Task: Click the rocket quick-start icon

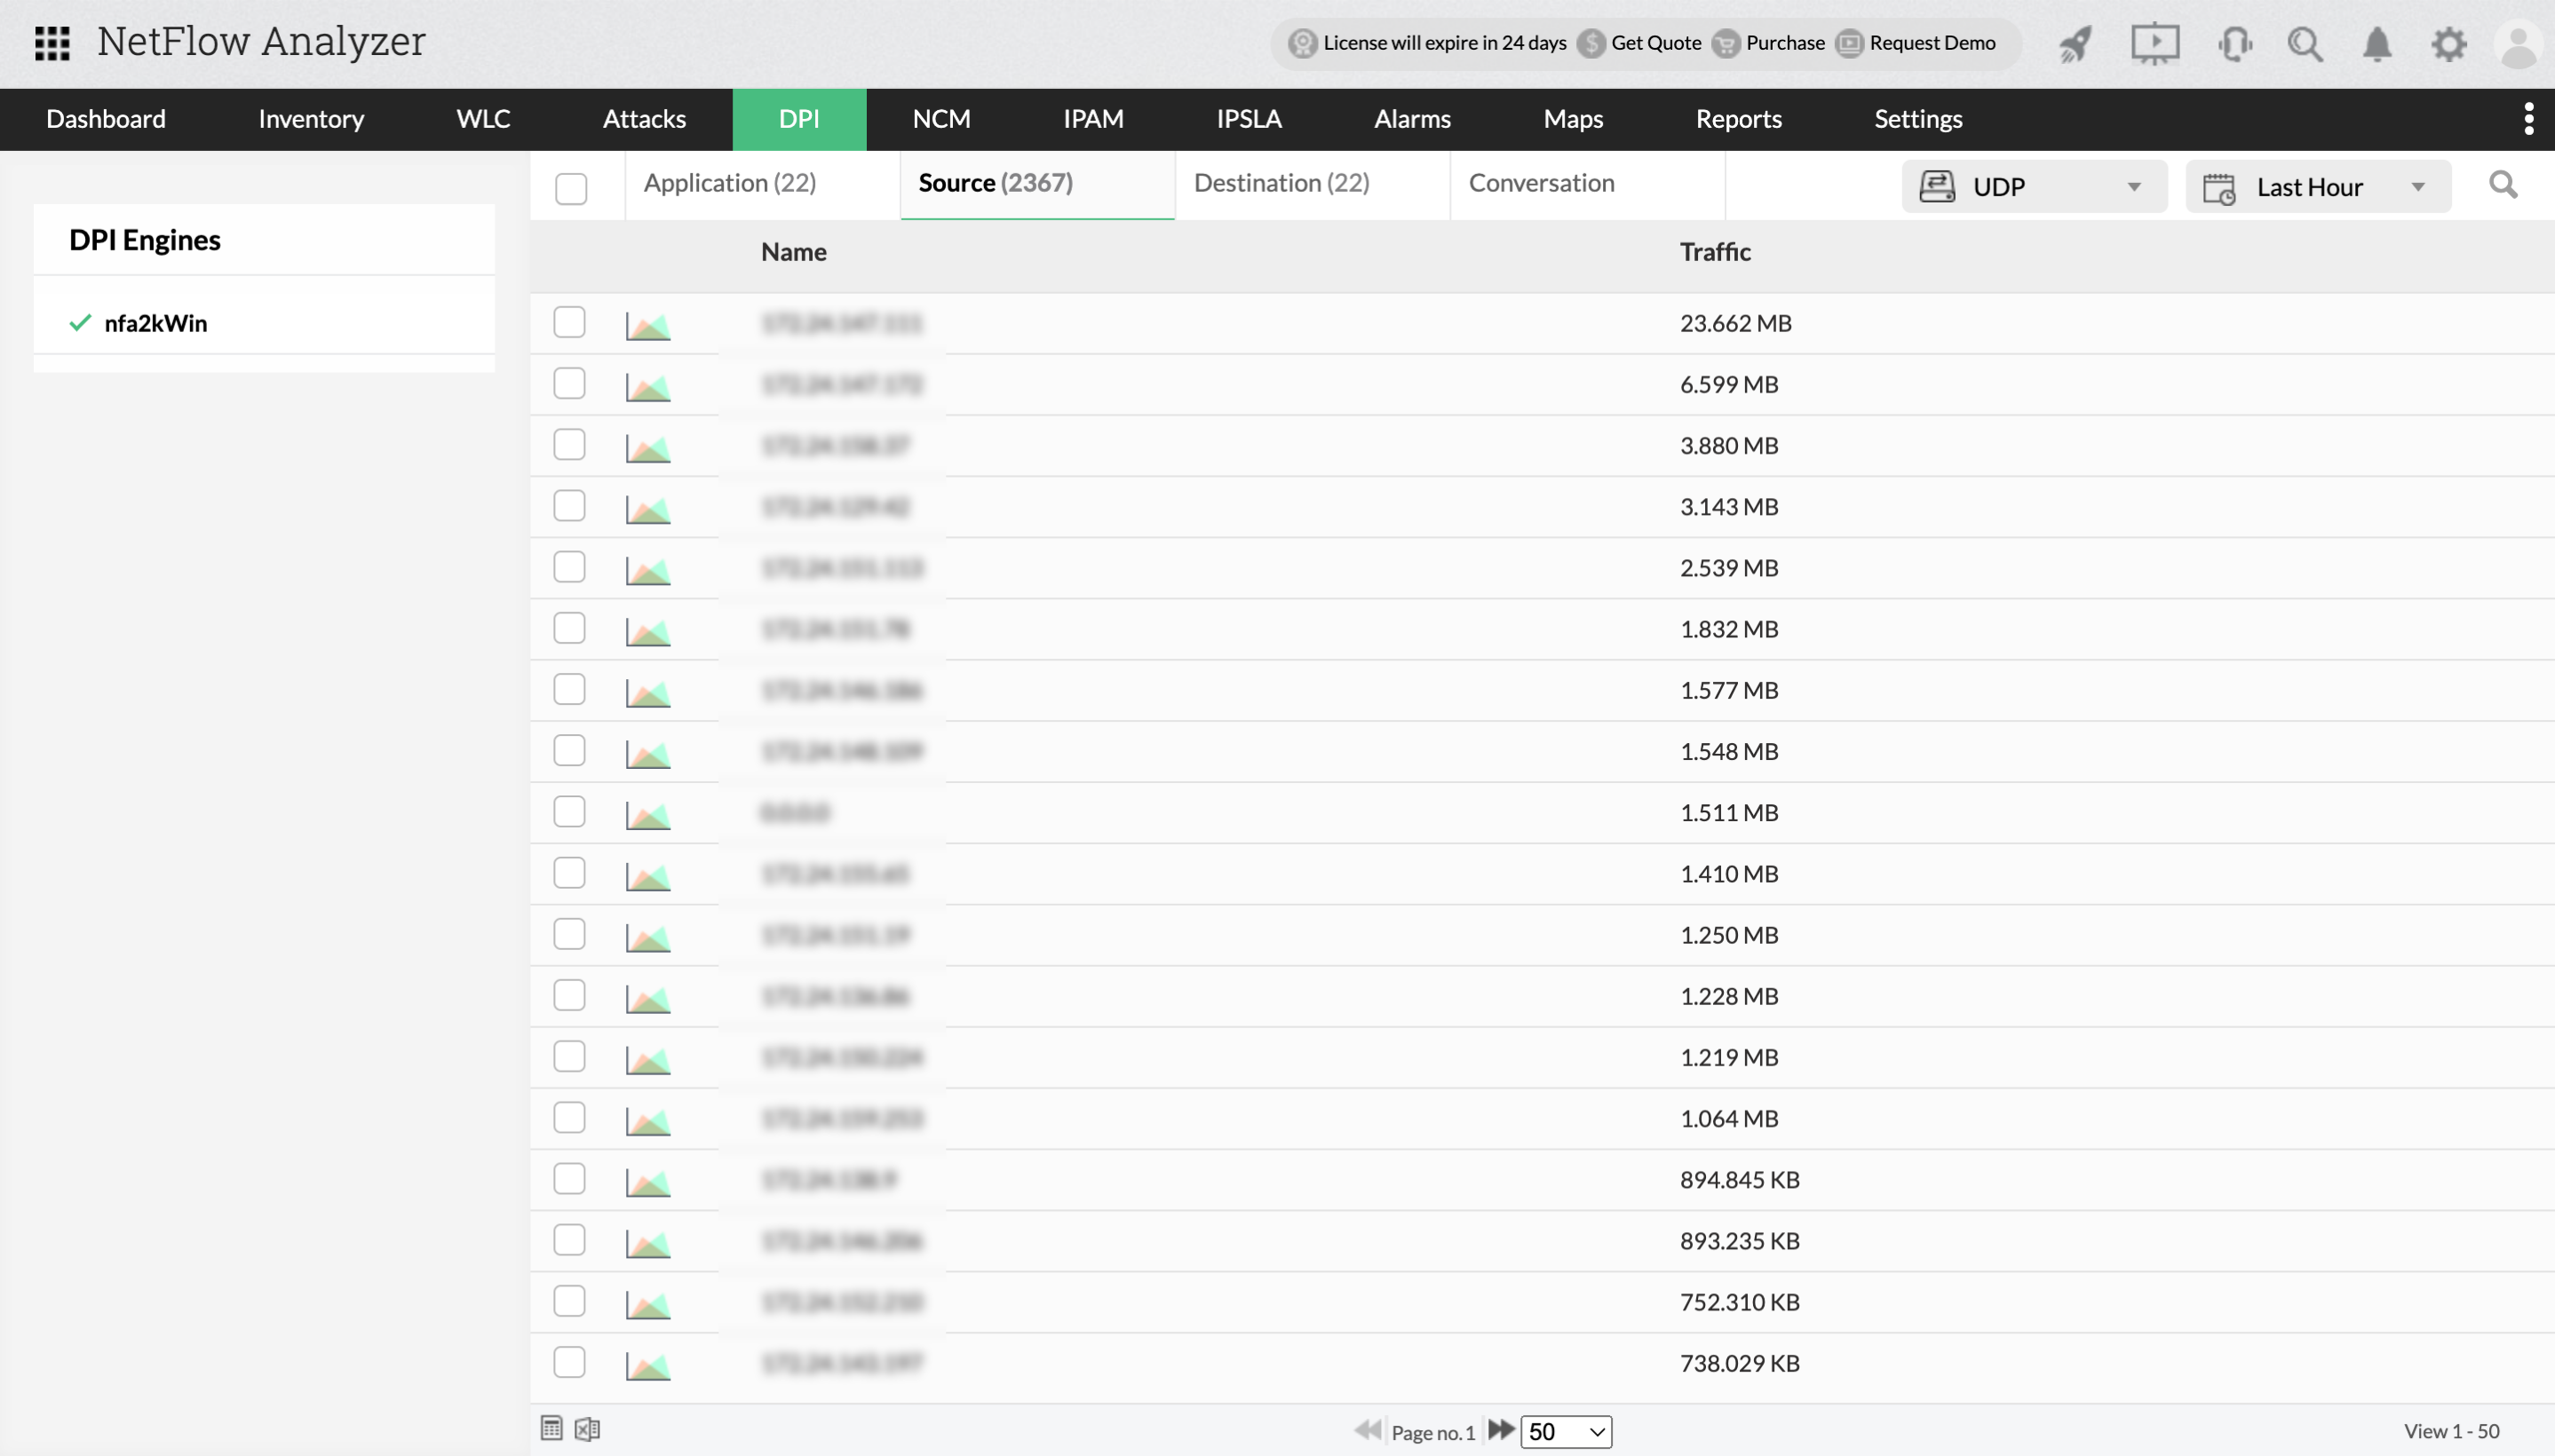Action: (x=2075, y=44)
